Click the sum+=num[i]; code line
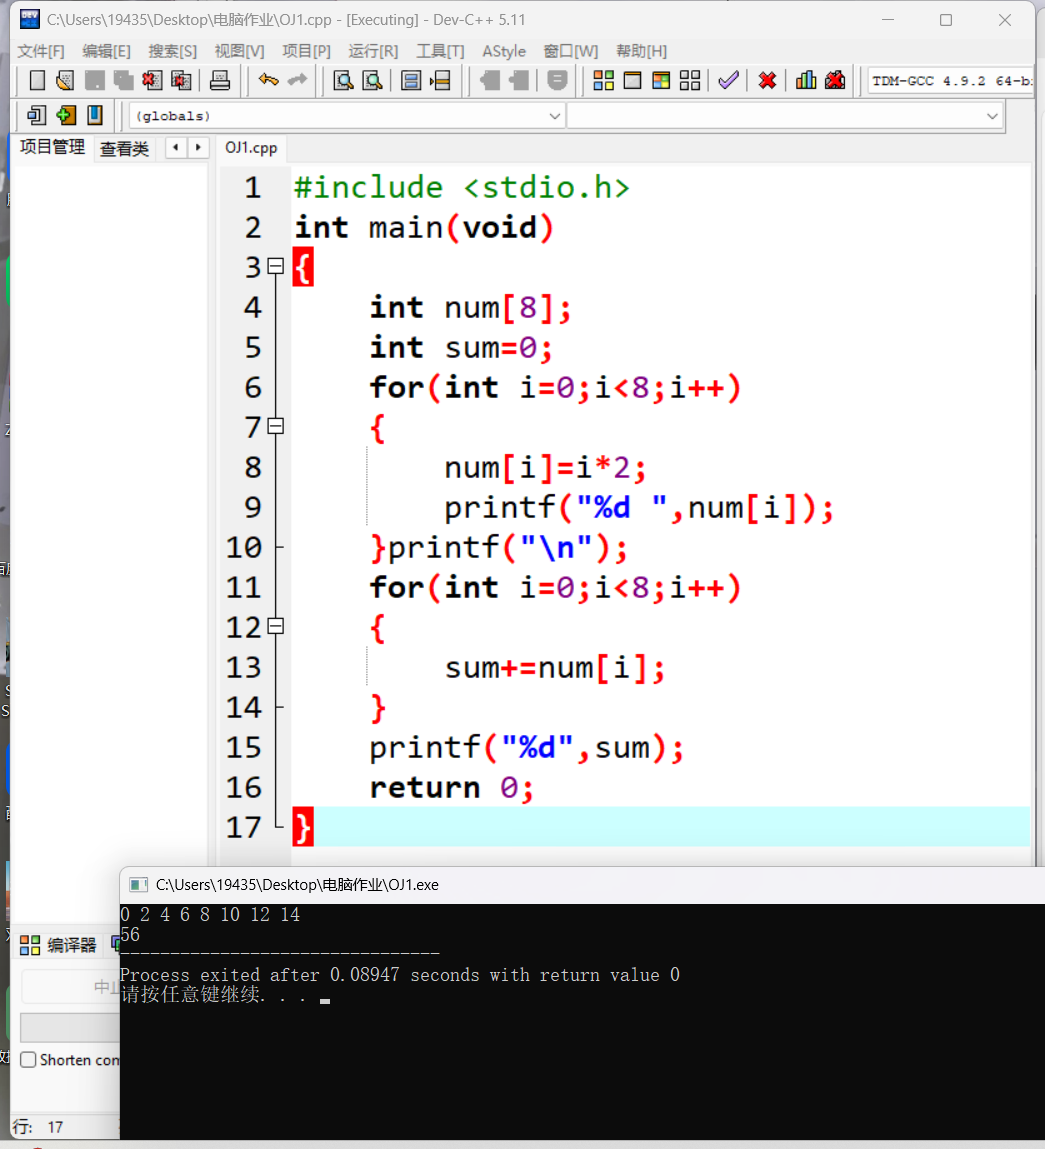Image resolution: width=1045 pixels, height=1149 pixels. pyautogui.click(x=554, y=668)
